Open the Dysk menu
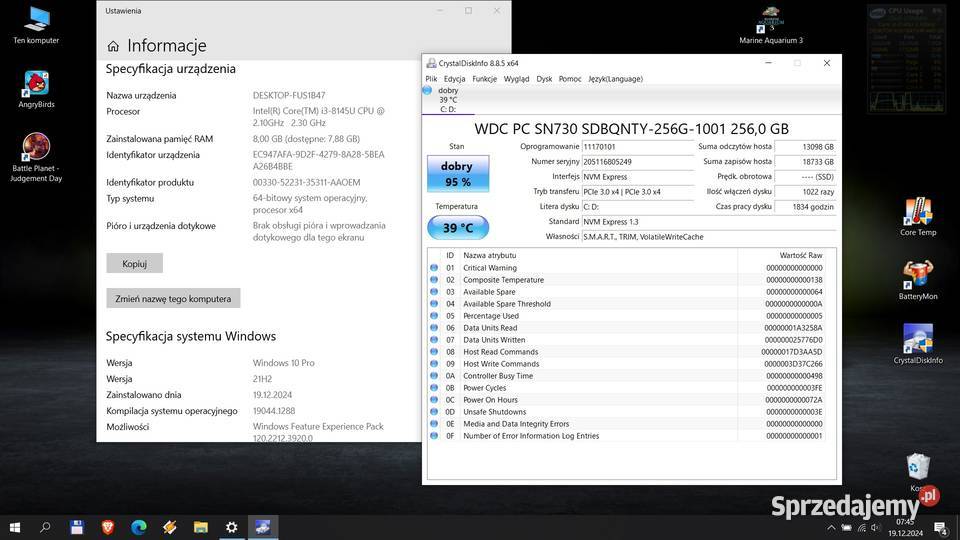The image size is (960, 540). click(x=544, y=79)
